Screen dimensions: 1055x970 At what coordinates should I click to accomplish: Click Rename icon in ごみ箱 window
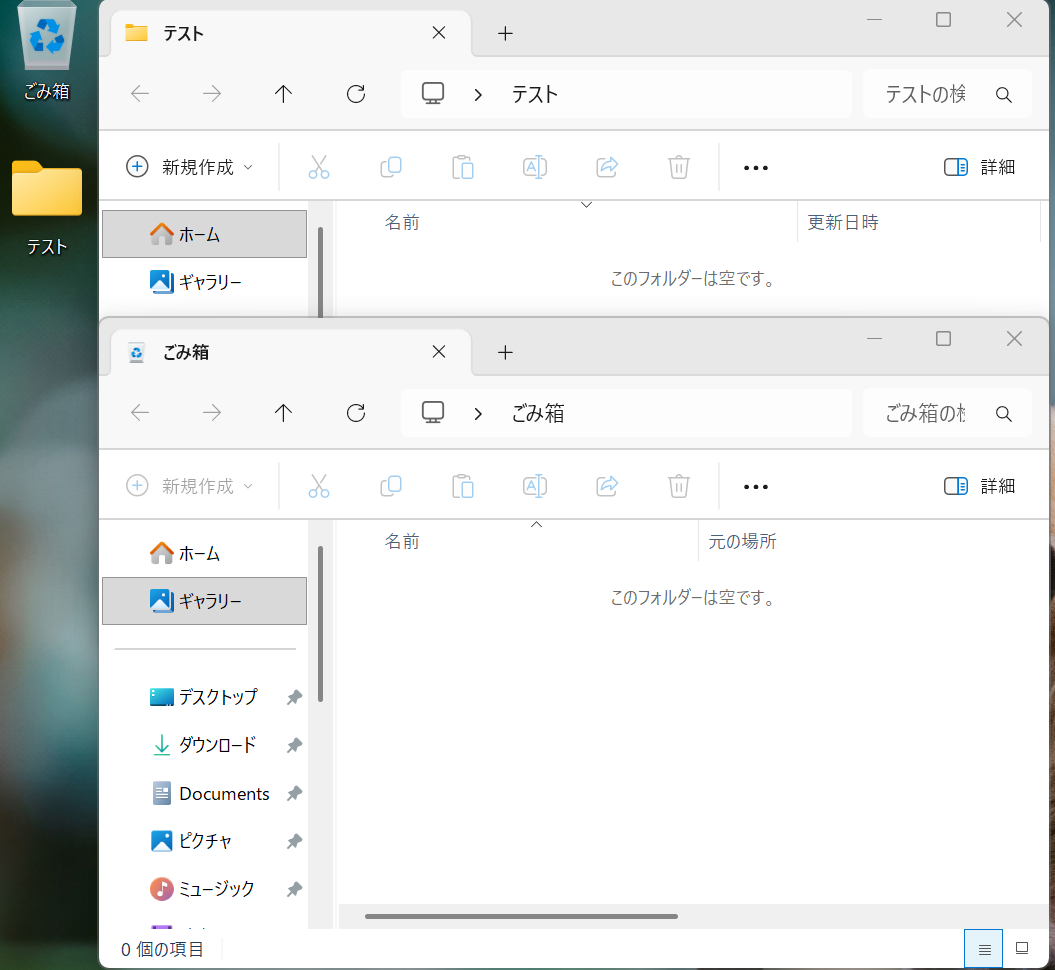coord(535,486)
